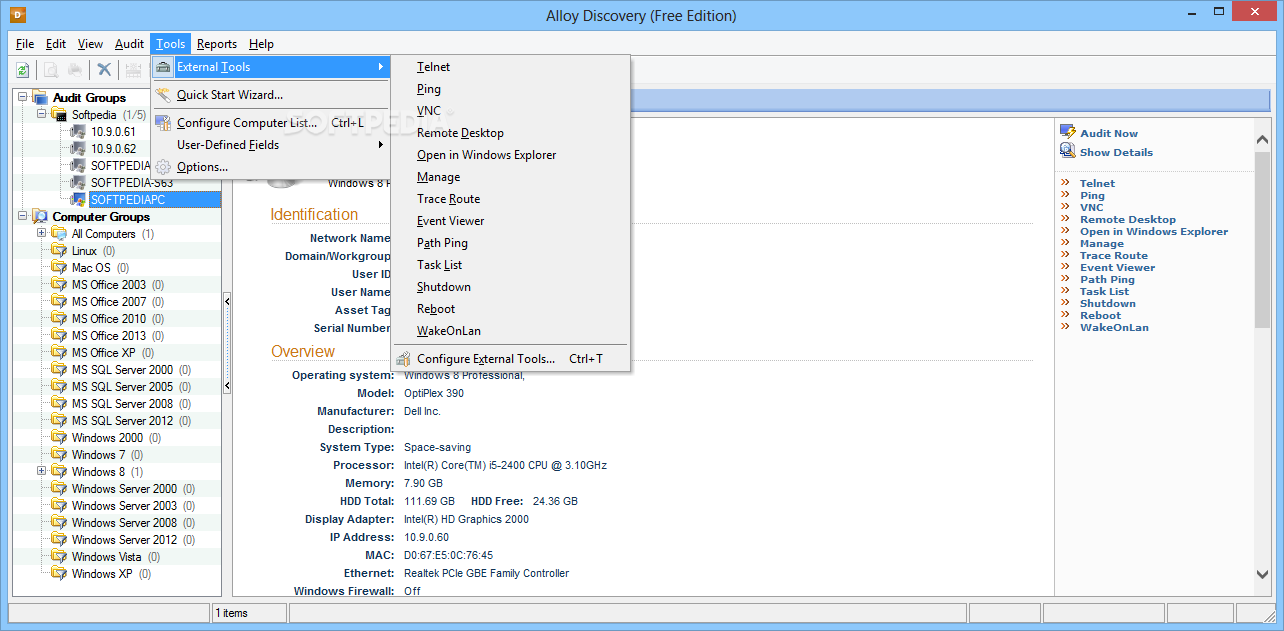Click the Reboot link in right panel
The image size is (1284, 631).
(1100, 316)
